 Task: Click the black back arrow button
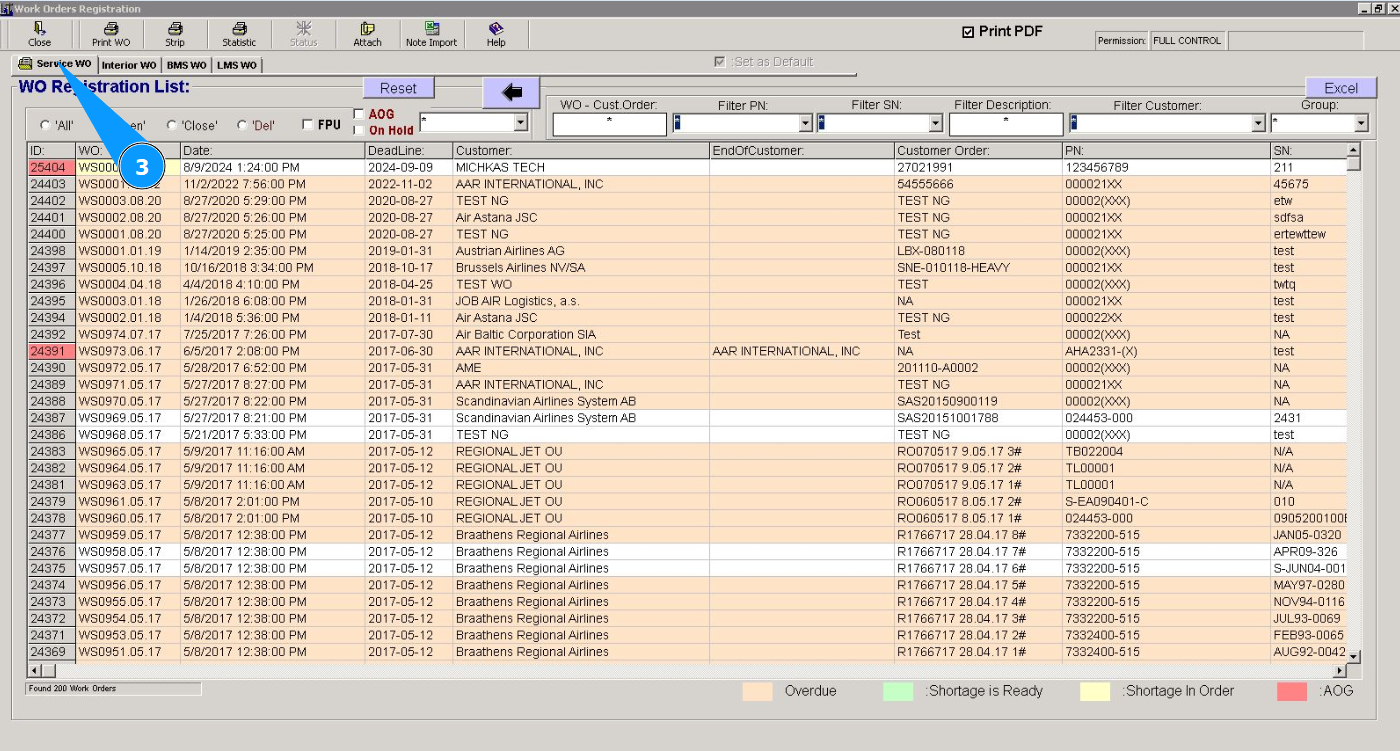tap(511, 93)
